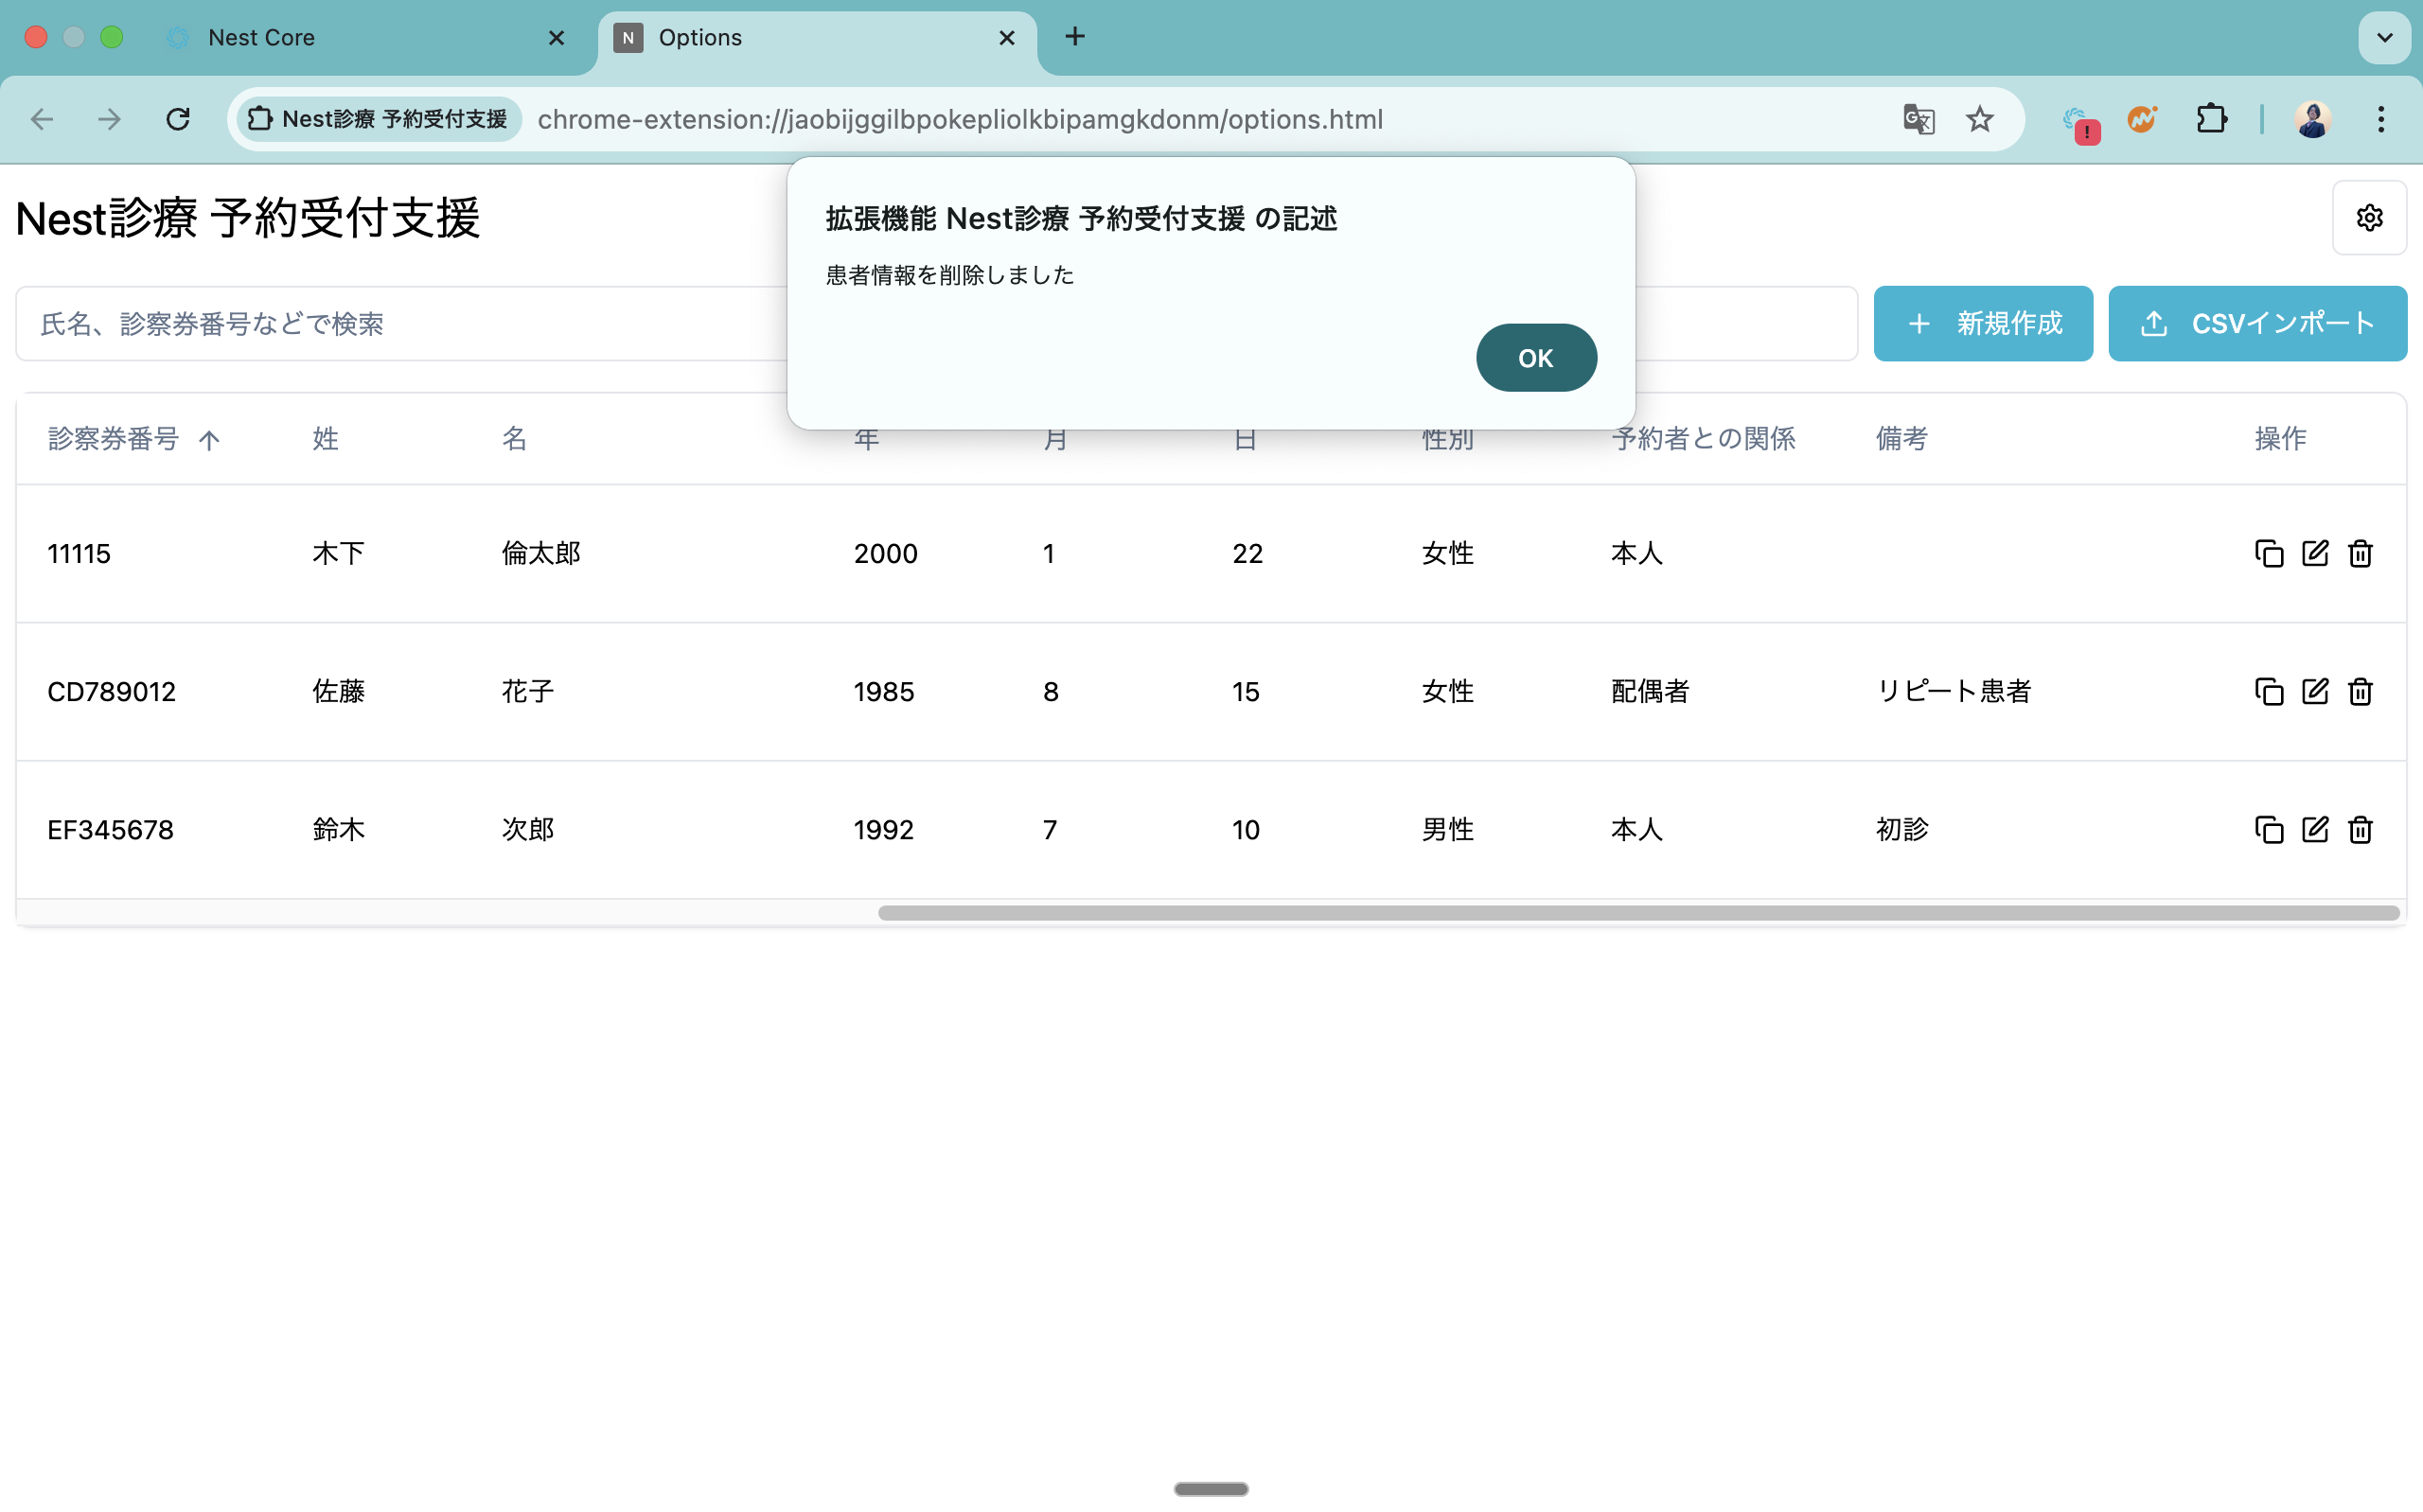2423x1512 pixels.
Task: Click the 新規作成 button
Action: pyautogui.click(x=1982, y=323)
